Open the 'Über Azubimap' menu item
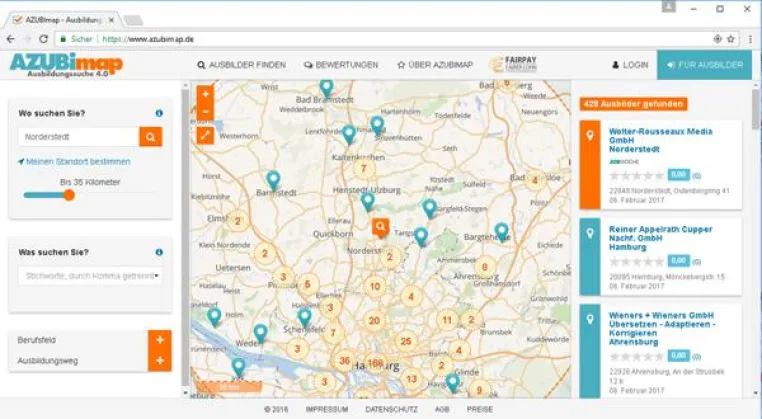The width and height of the screenshot is (762, 419). coord(435,65)
